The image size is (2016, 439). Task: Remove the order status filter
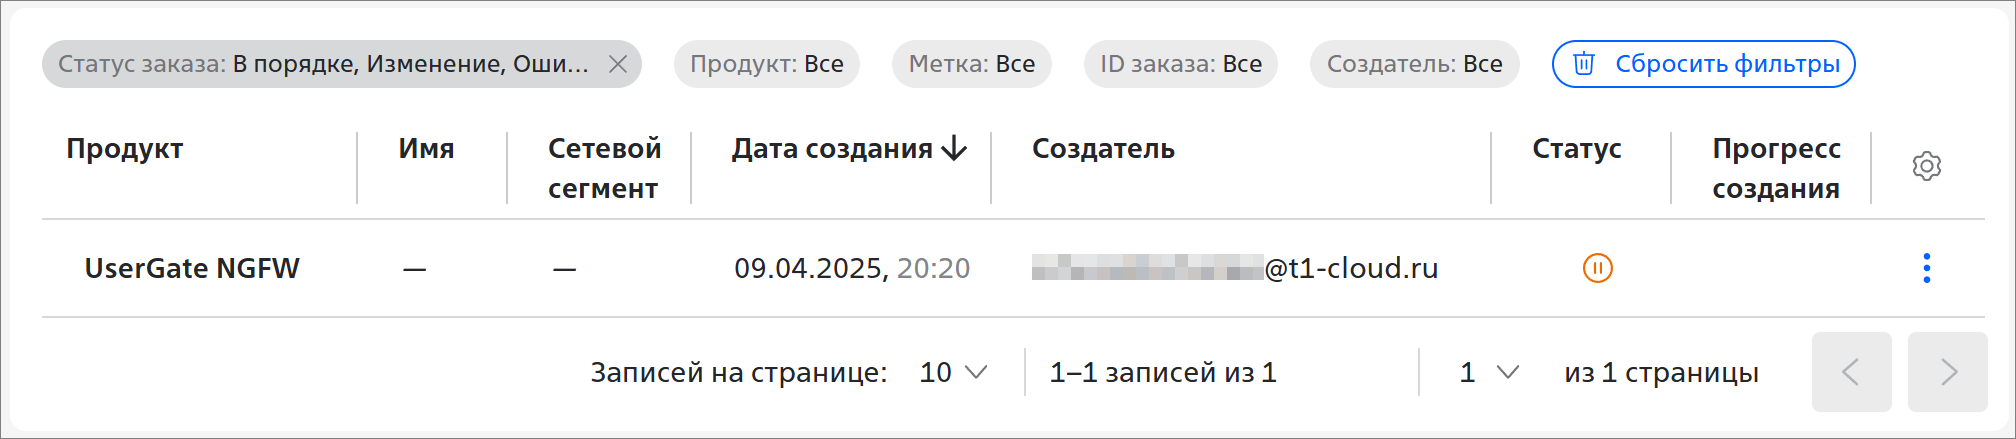(x=618, y=64)
